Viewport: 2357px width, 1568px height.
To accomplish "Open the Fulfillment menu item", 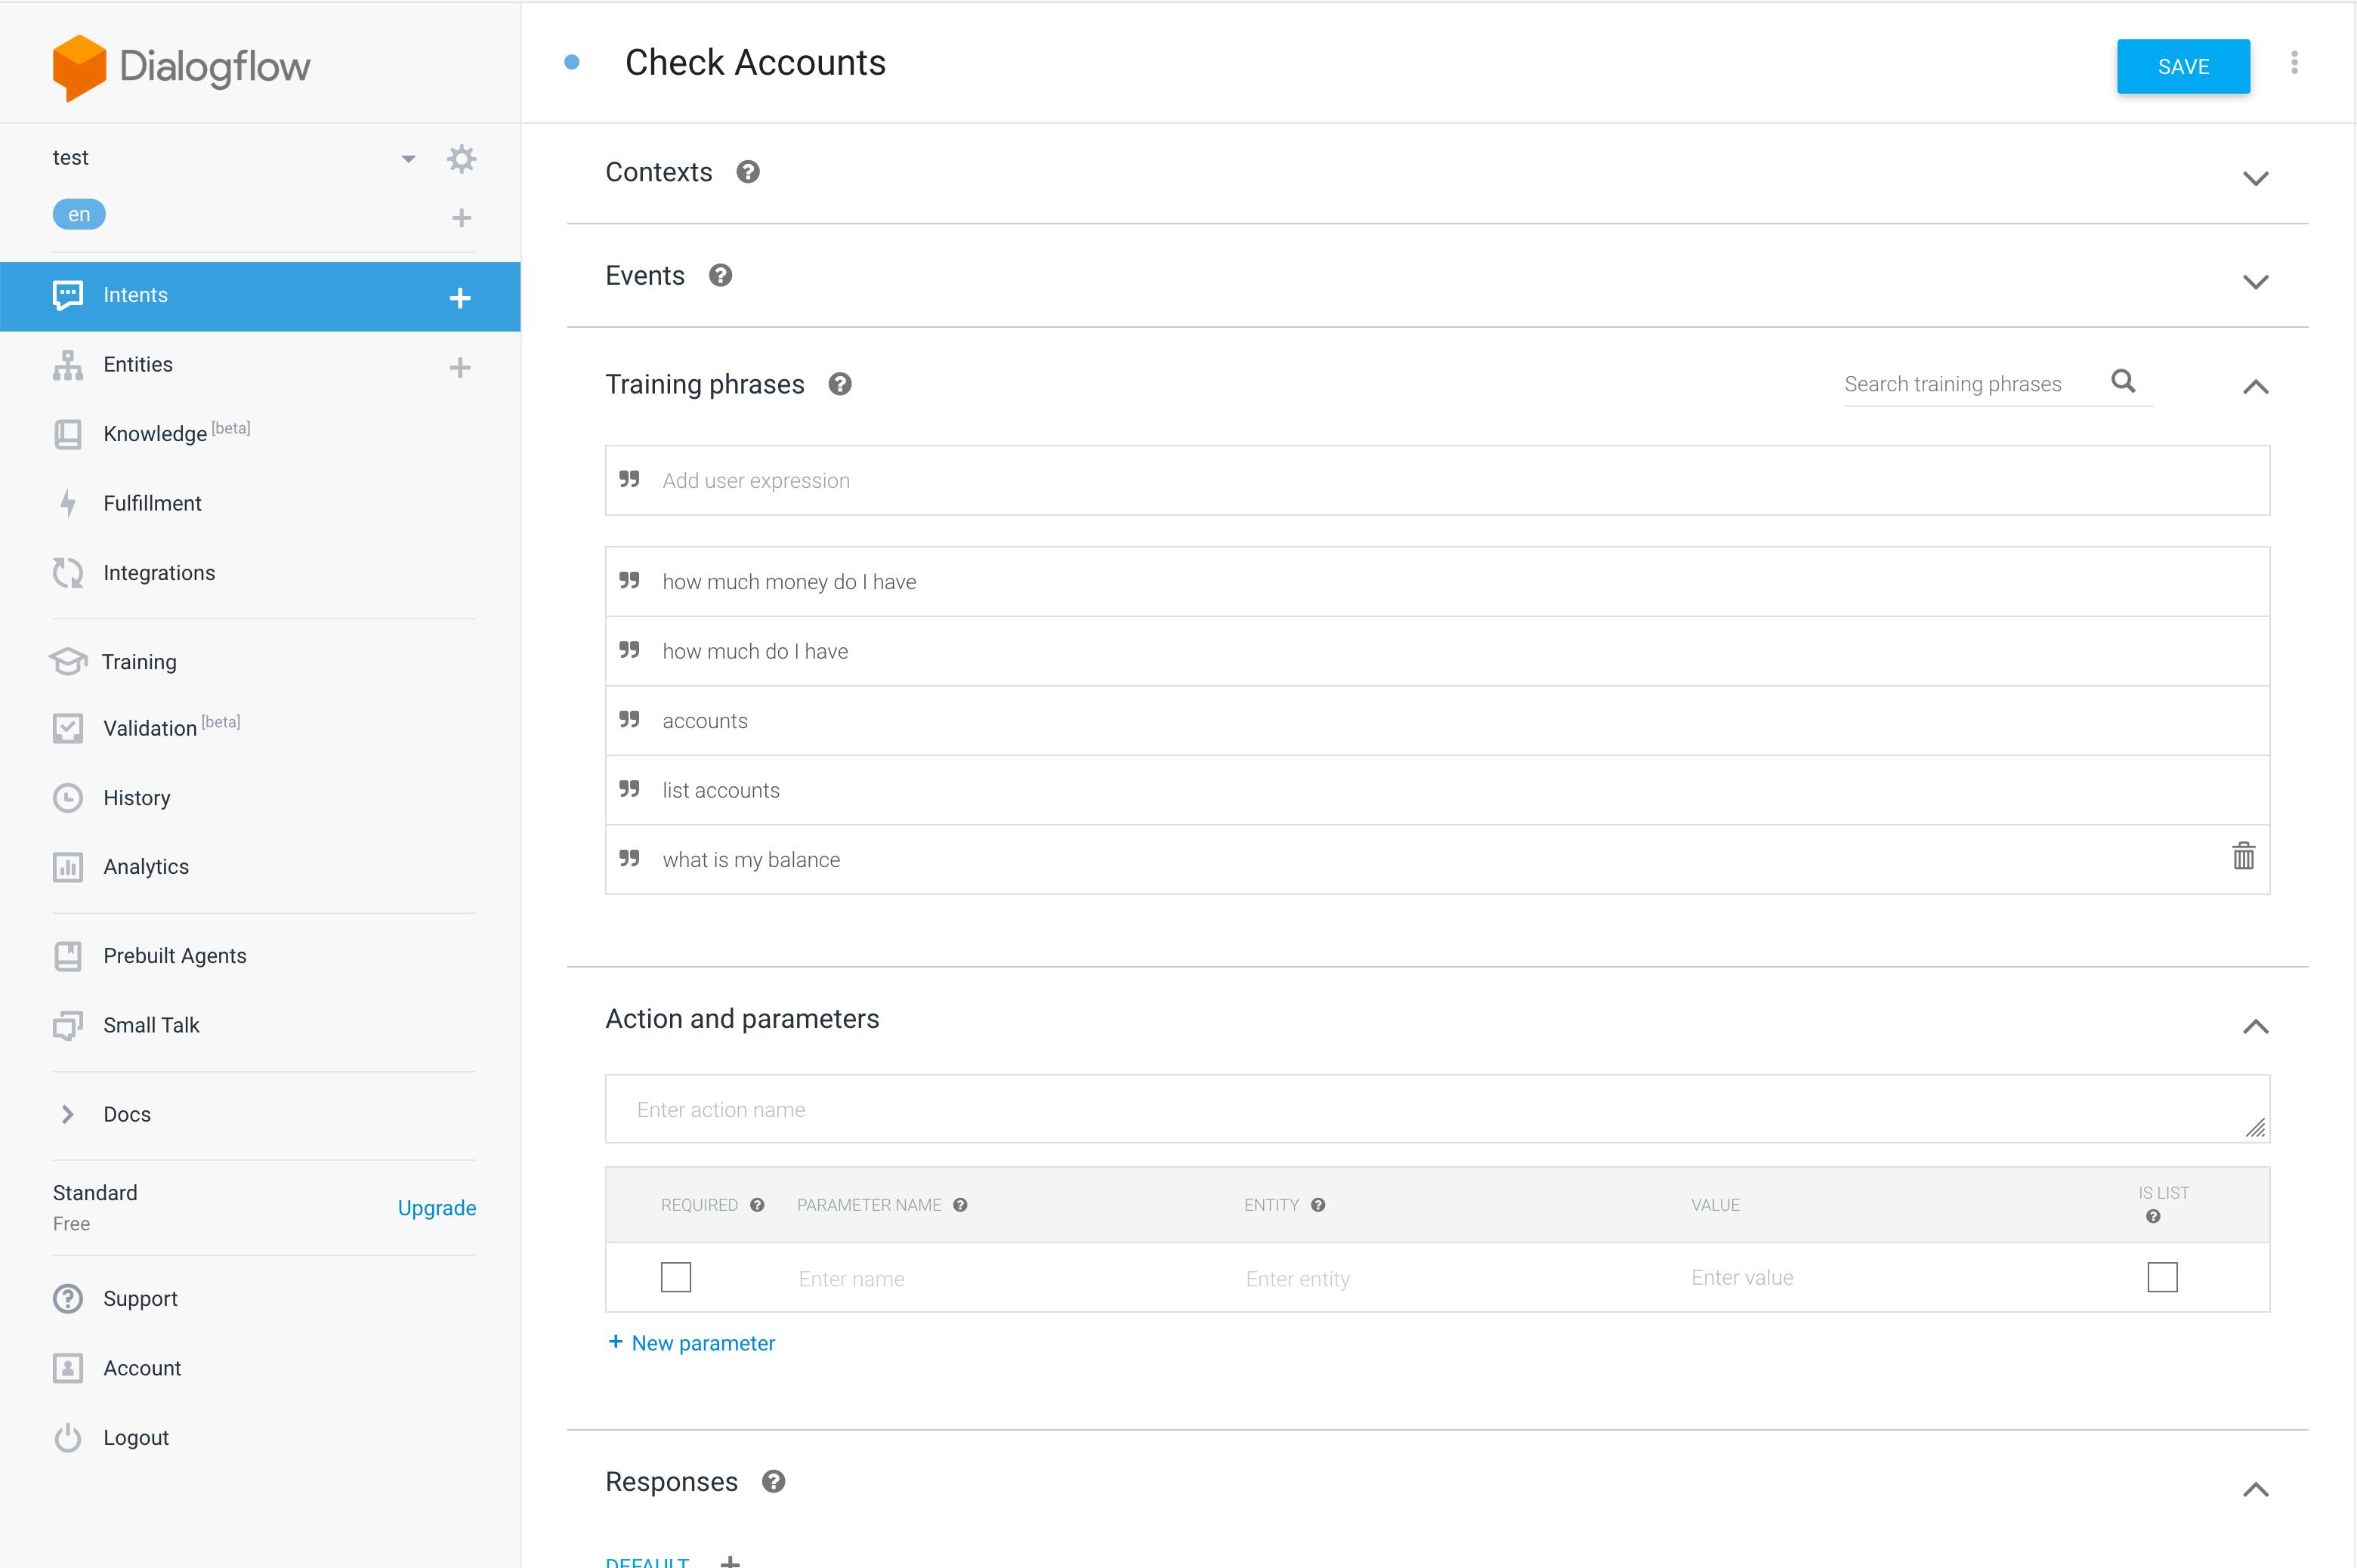I will pyautogui.click(x=152, y=503).
